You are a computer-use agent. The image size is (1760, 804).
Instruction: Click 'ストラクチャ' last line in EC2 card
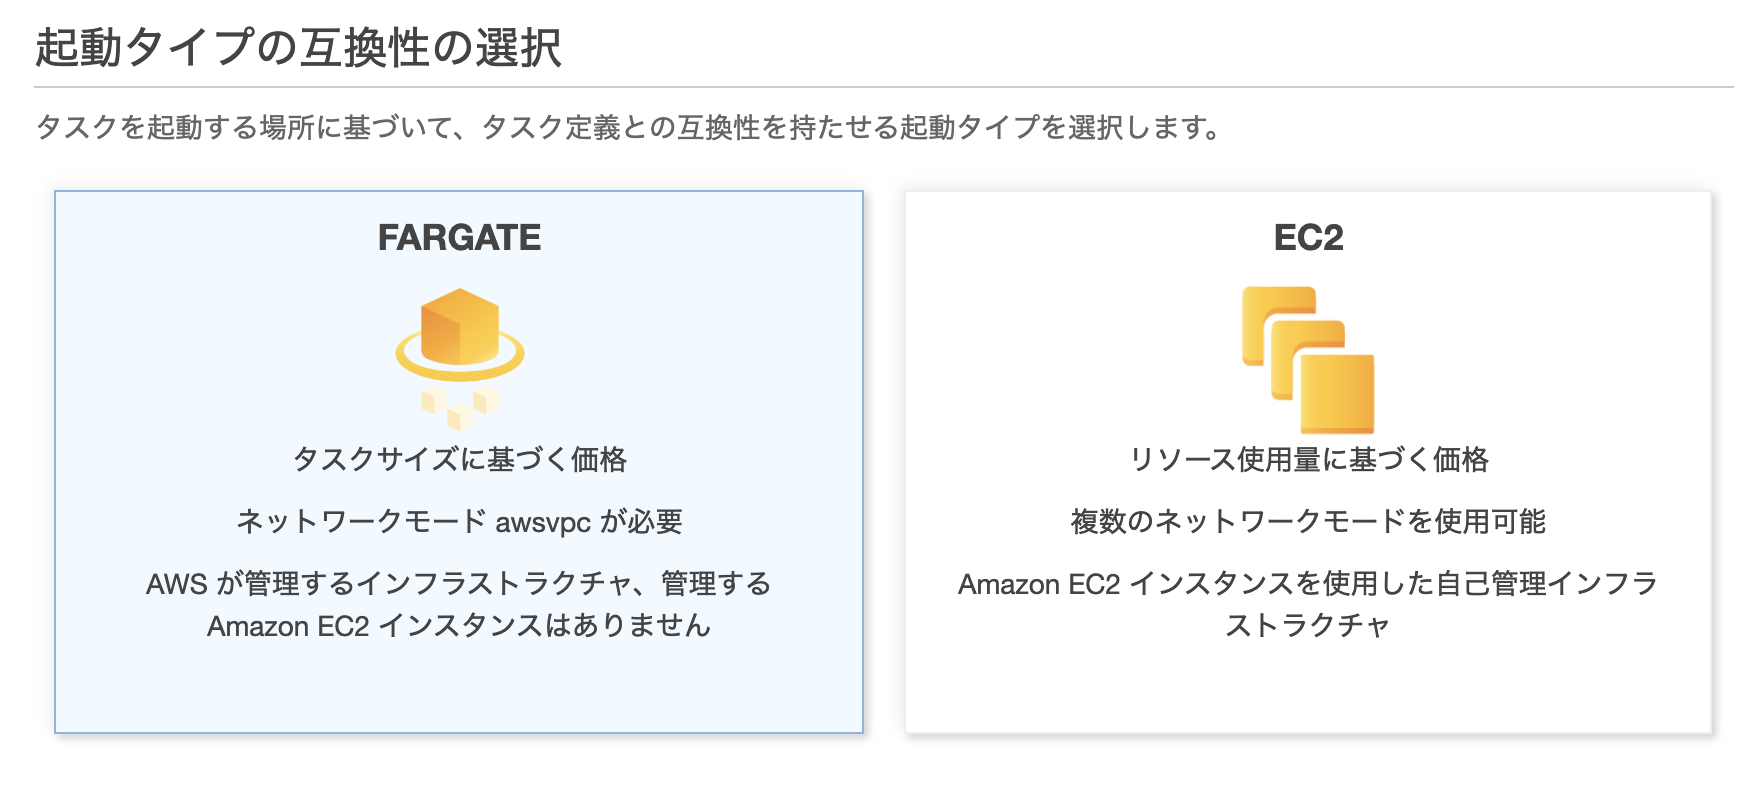tap(1308, 626)
